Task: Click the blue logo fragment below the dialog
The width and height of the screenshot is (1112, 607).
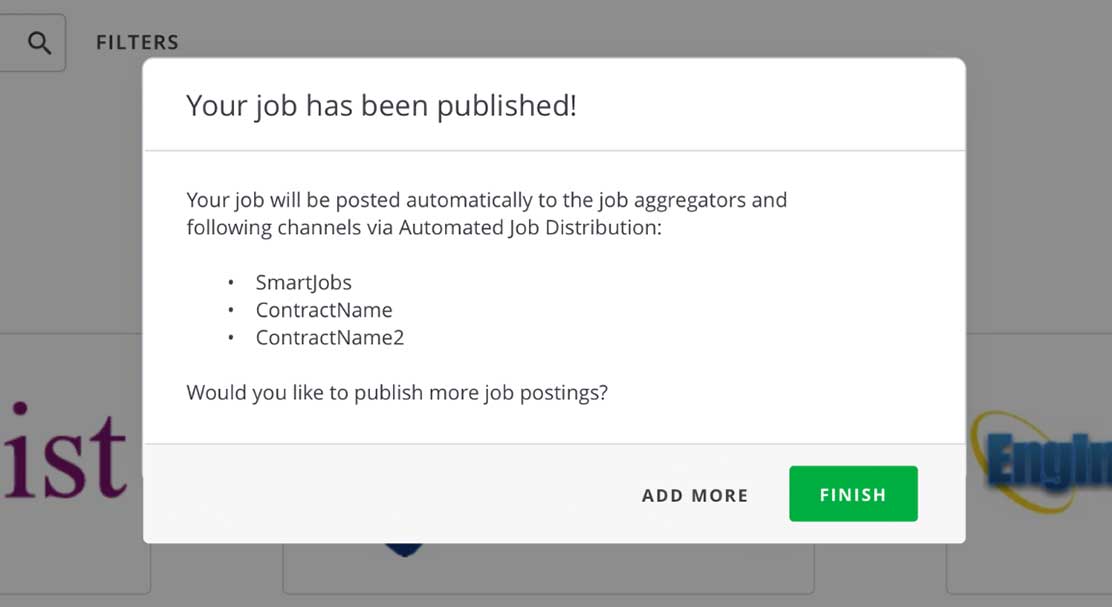Action: click(x=404, y=549)
